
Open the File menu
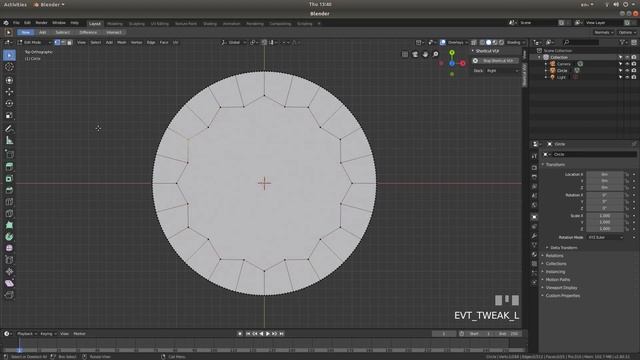point(16,23)
